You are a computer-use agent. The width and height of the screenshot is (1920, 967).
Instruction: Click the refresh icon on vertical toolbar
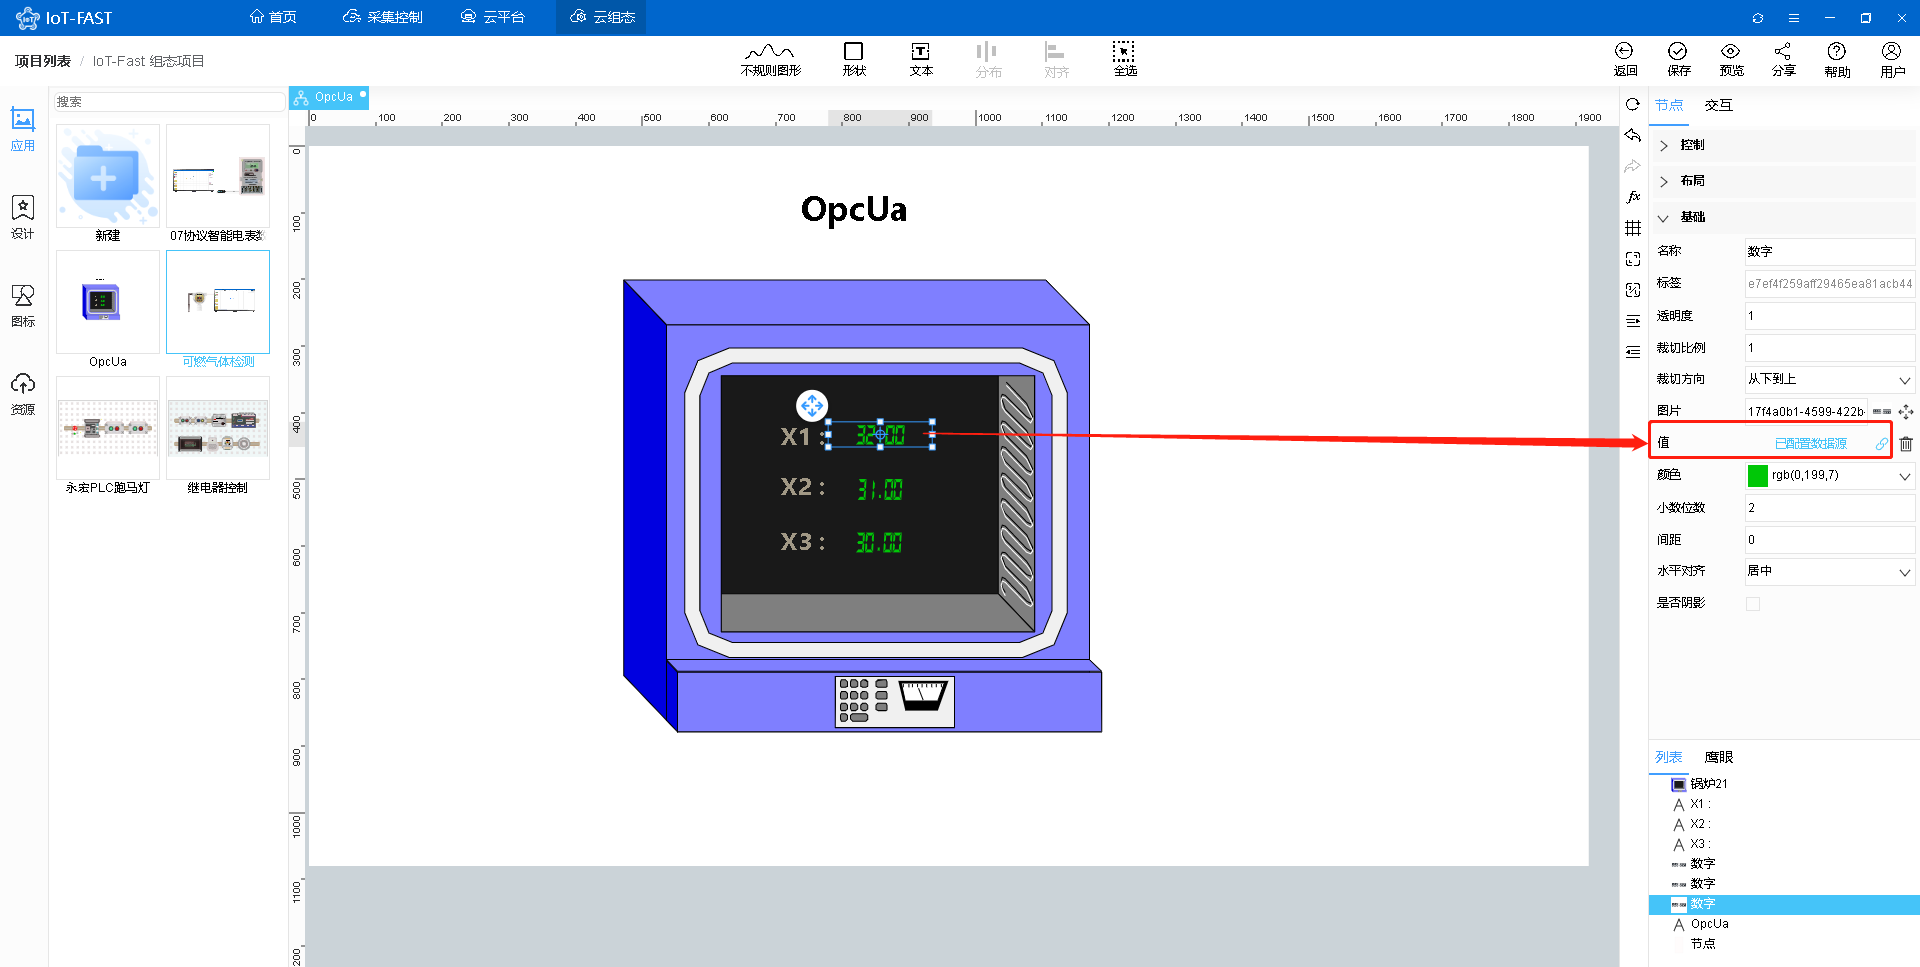1633,104
